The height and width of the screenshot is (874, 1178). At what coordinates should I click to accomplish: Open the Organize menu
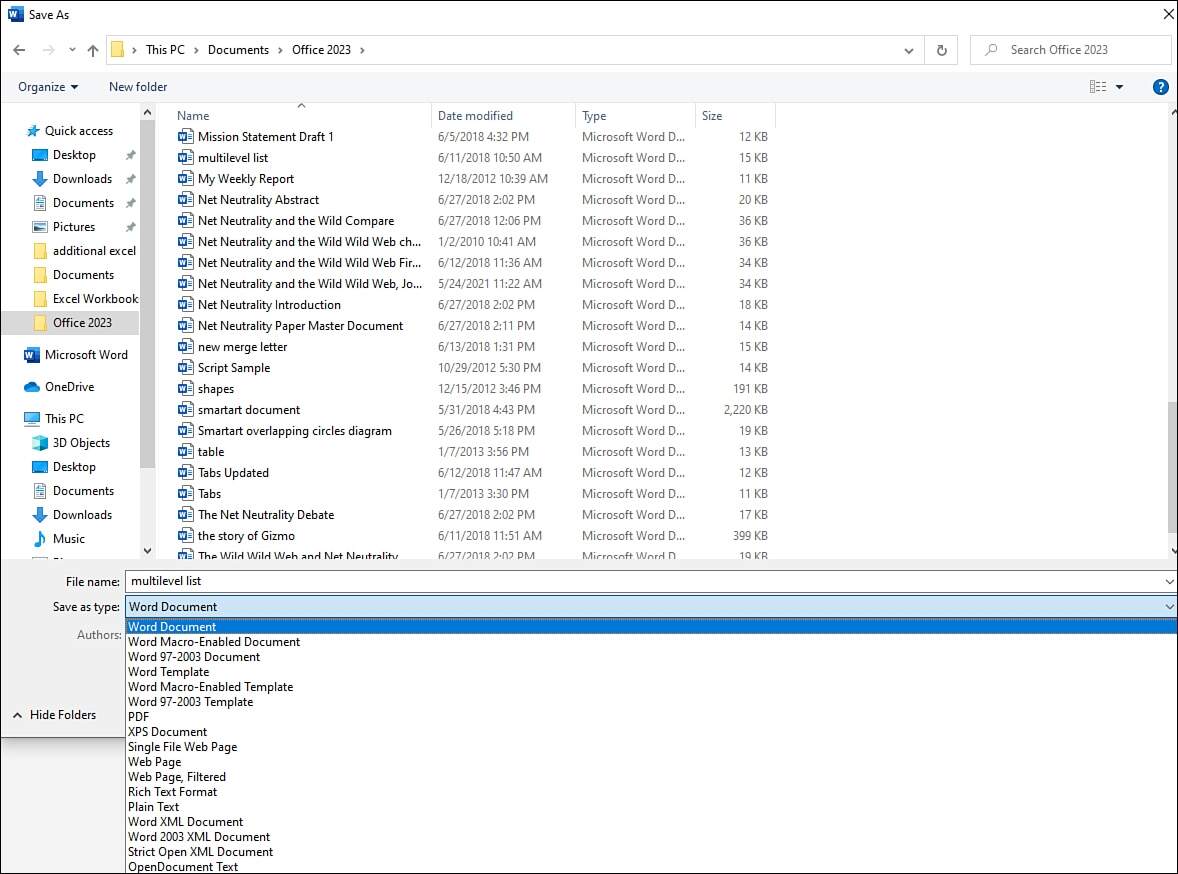(48, 87)
